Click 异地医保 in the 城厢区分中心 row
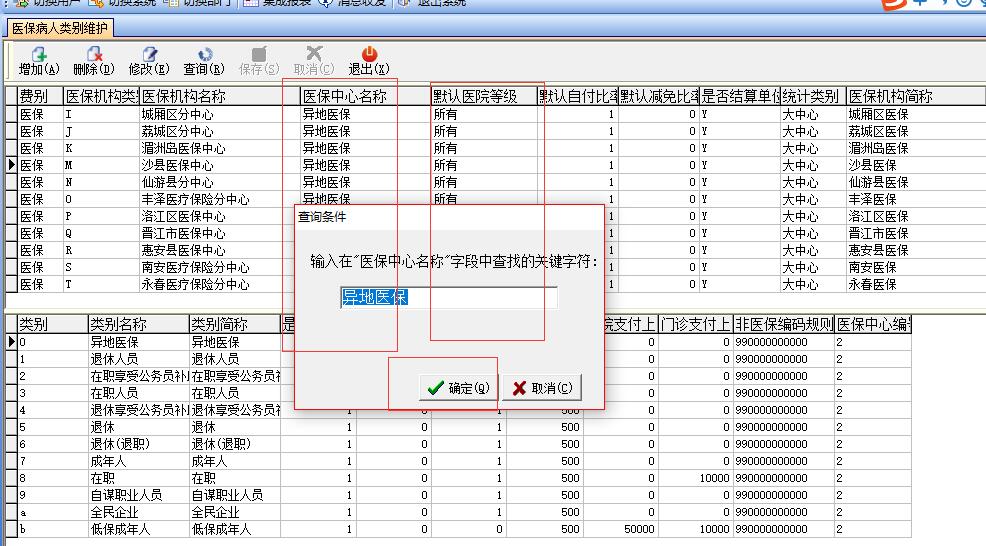986x546 pixels. (x=365, y=114)
